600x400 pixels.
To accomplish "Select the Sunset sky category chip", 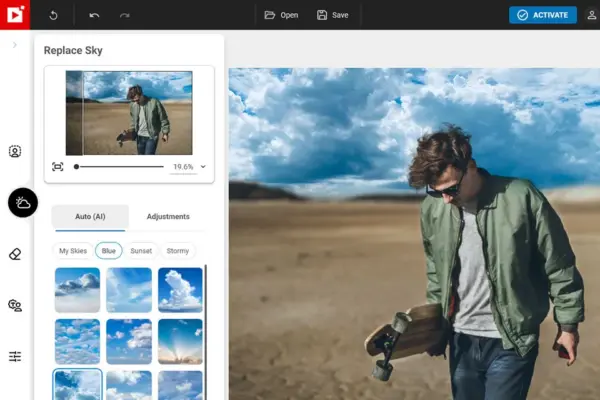I will [141, 251].
